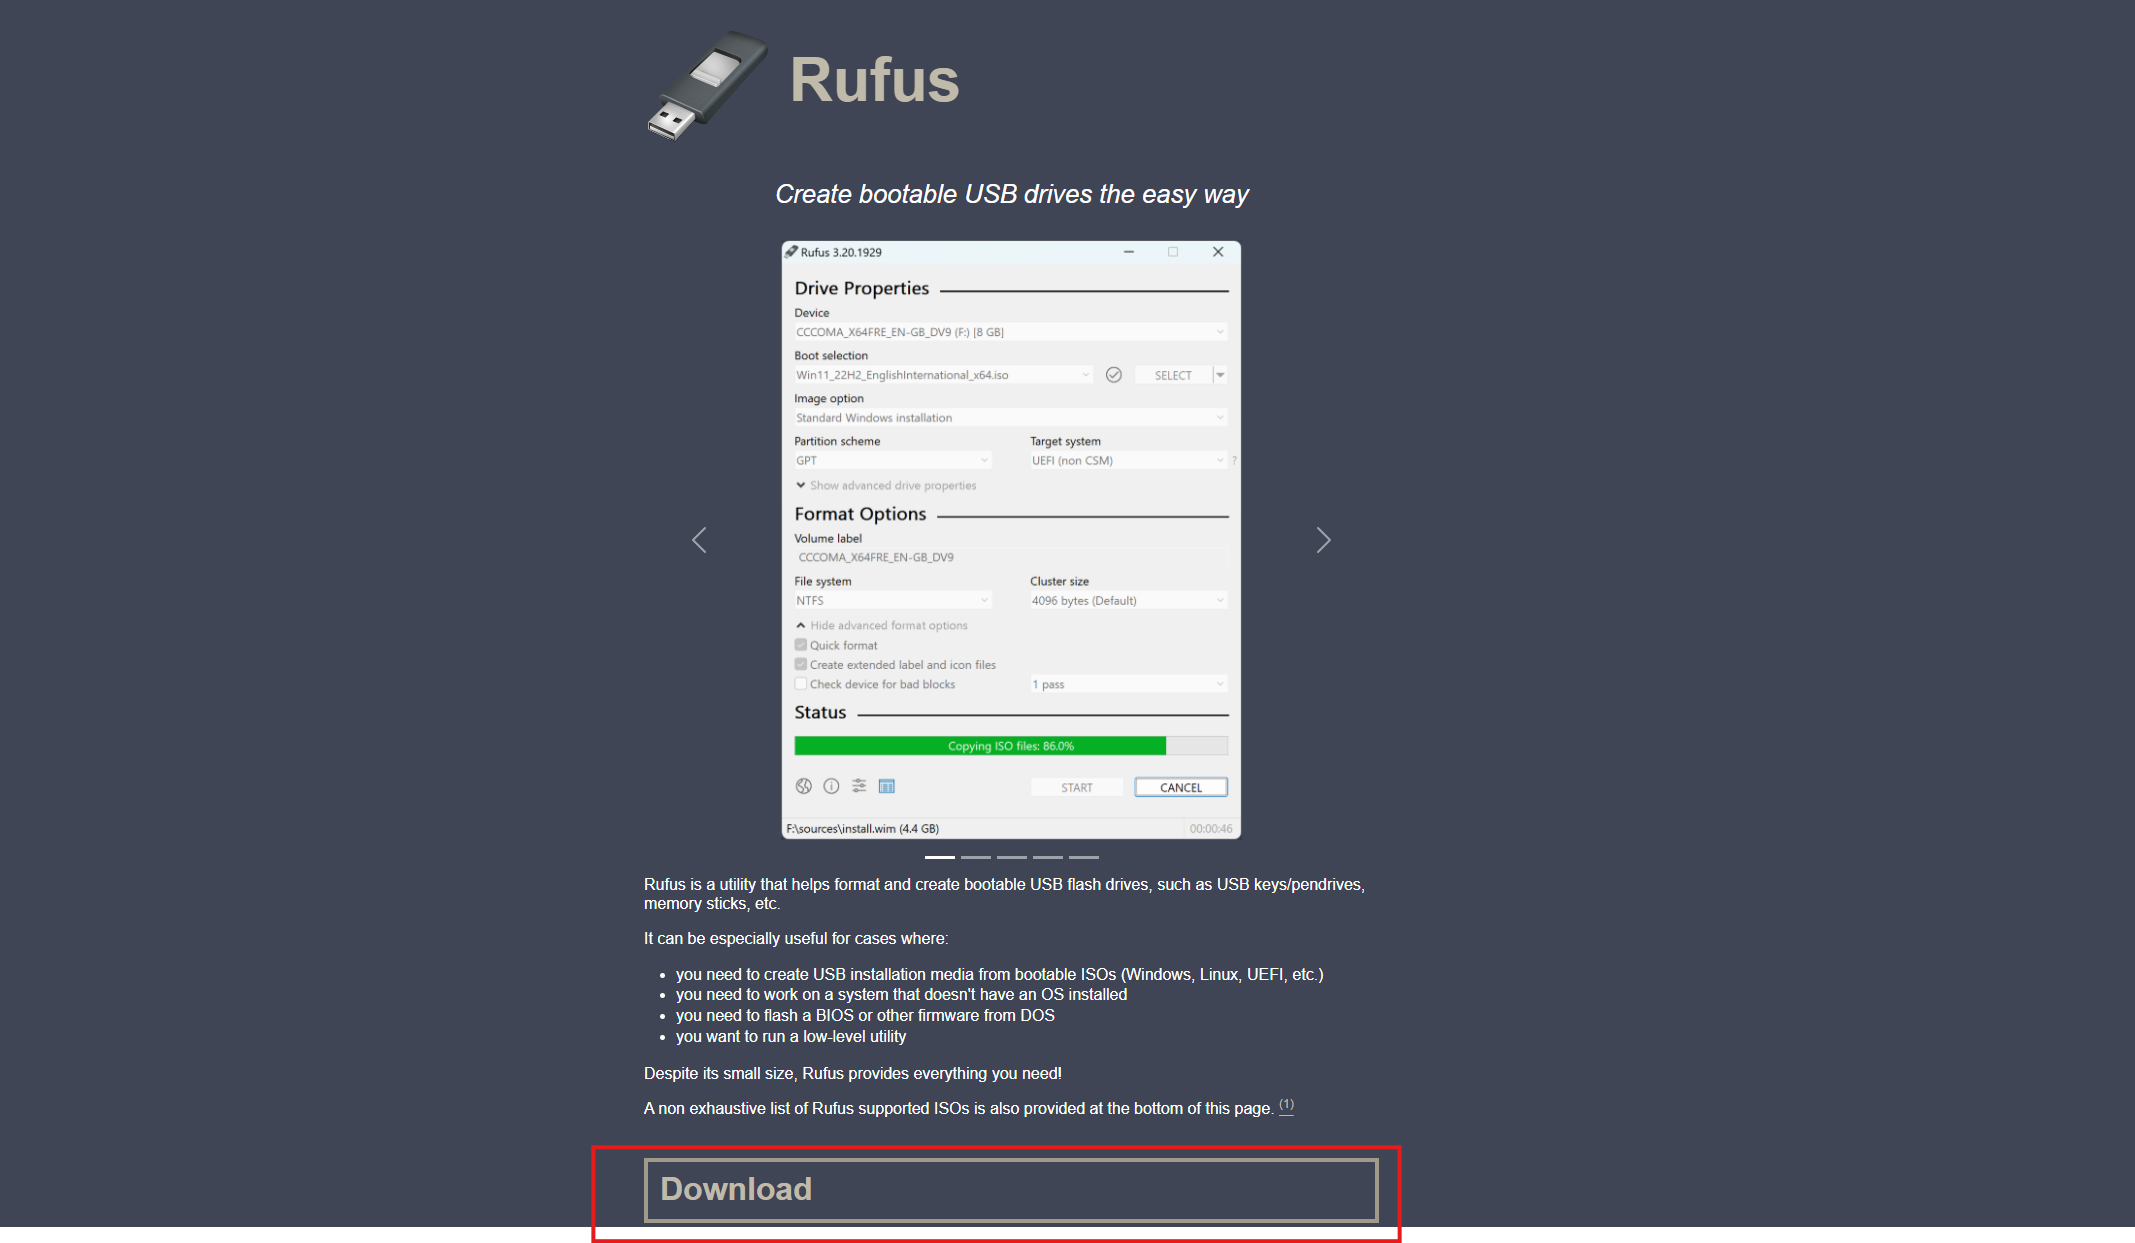Click the text 'It can be especially useful for cases where:'
Viewport: 2135px width, 1243px height.
[x=796, y=938]
